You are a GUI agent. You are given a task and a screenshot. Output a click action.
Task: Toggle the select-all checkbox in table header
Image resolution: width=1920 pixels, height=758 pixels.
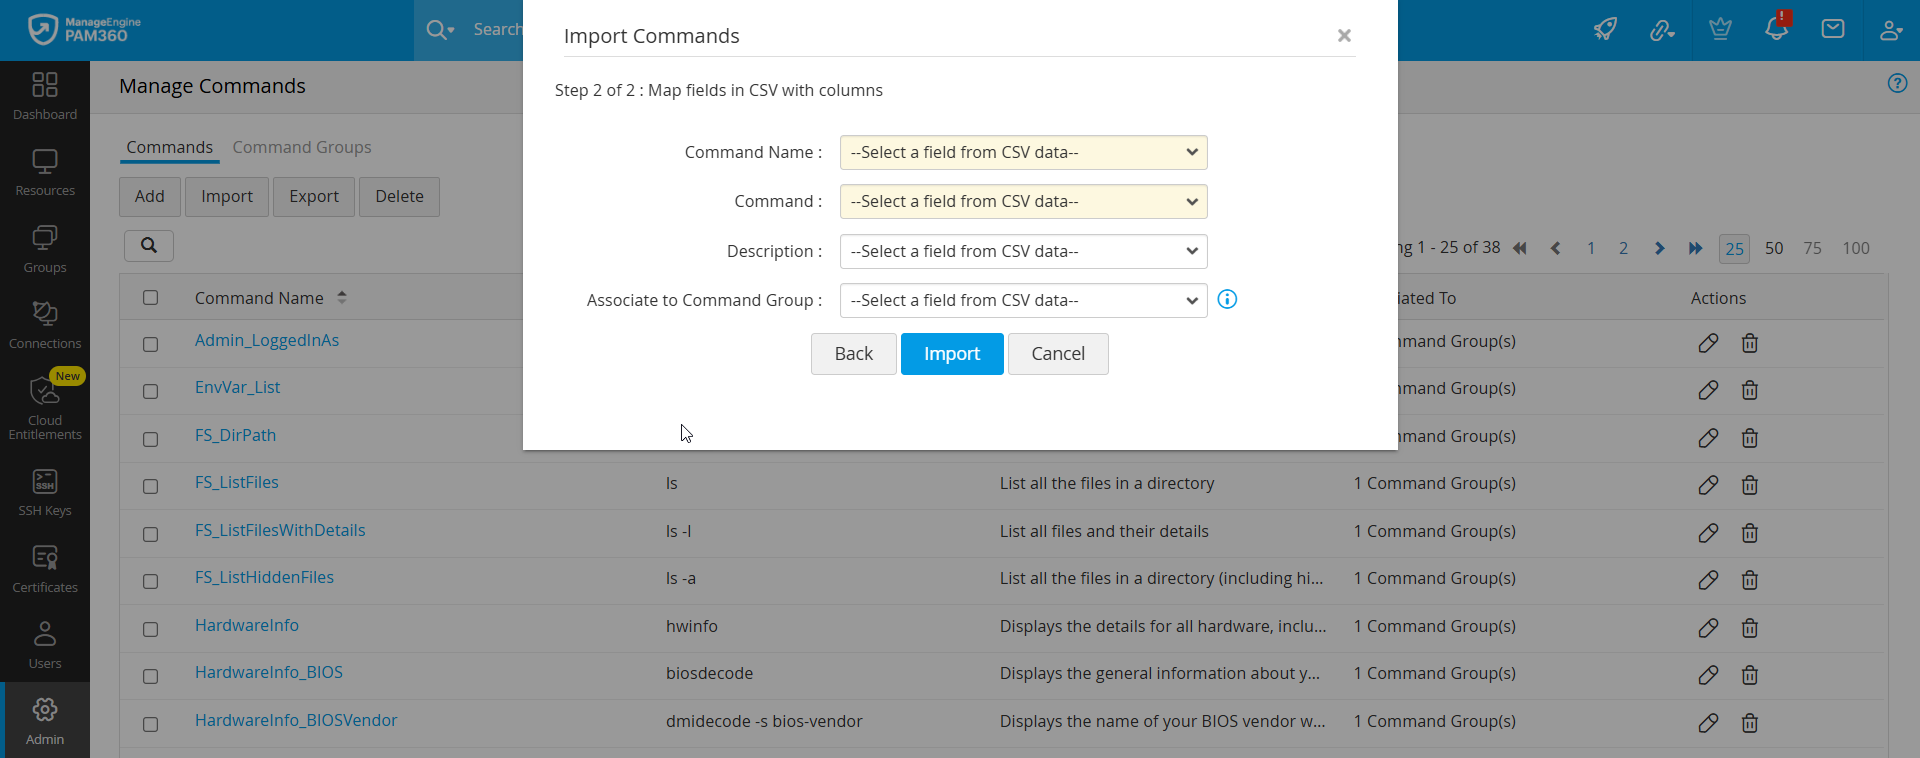coord(151,298)
